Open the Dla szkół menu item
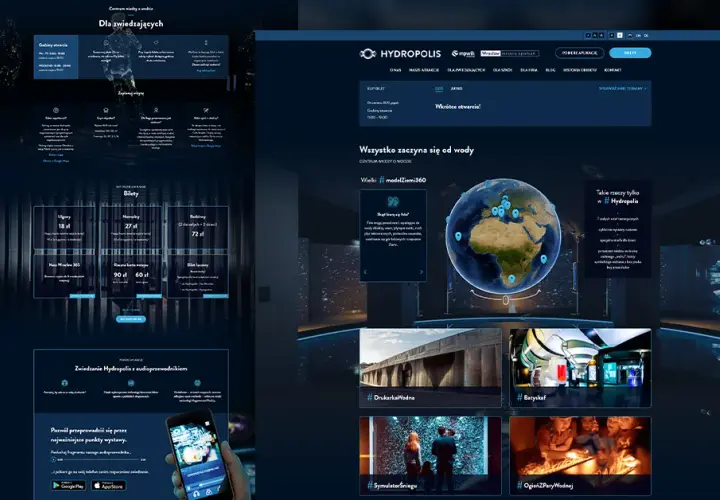Viewport: 720px width, 500px height. pos(502,70)
